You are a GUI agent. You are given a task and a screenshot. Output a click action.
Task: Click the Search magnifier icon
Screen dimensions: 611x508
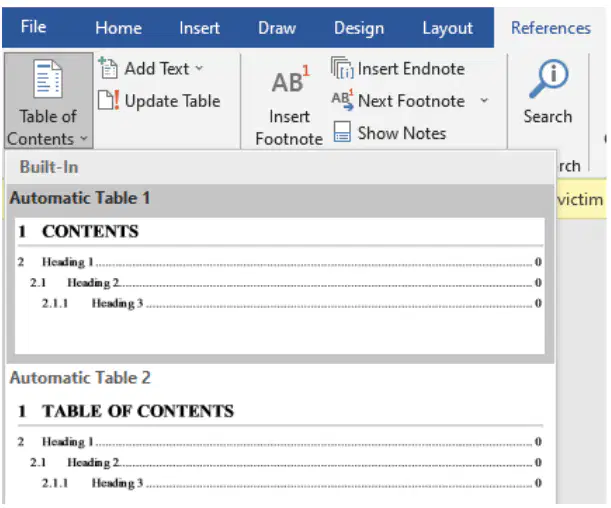549,78
